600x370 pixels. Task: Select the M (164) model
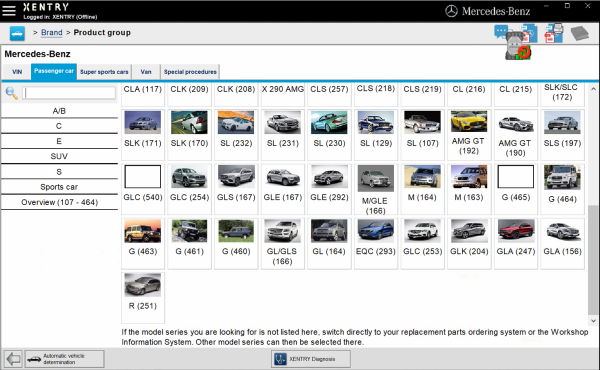pyautogui.click(x=422, y=189)
